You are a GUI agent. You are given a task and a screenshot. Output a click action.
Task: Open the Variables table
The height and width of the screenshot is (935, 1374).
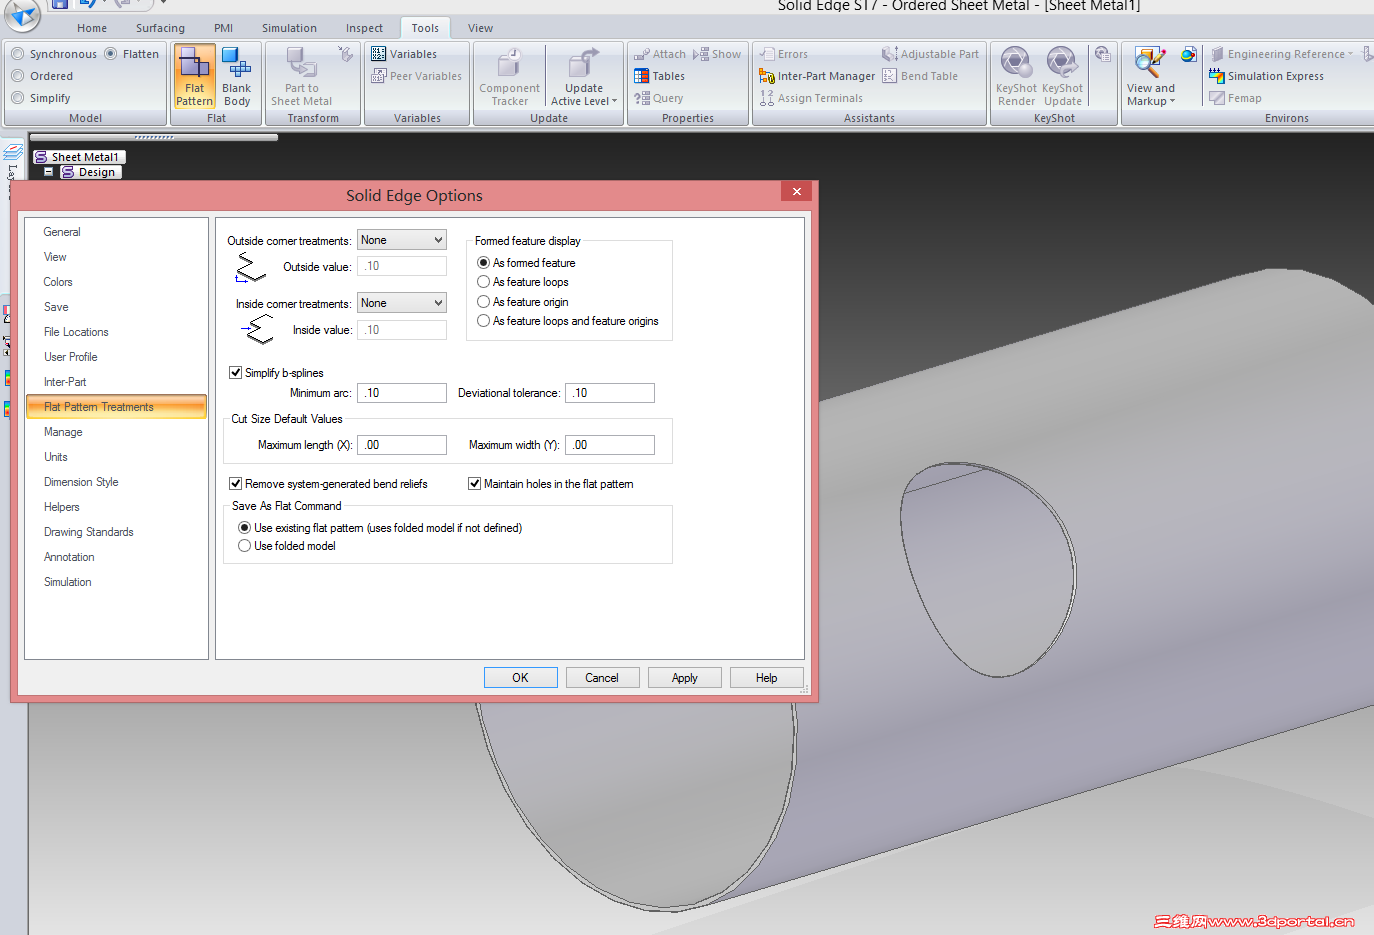tap(404, 54)
